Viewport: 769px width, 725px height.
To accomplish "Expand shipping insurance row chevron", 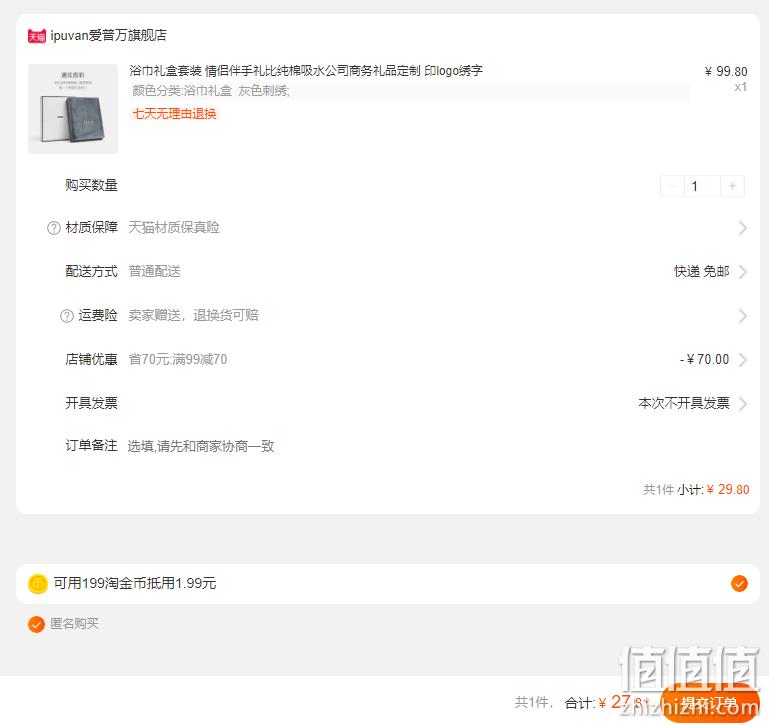I will [x=743, y=316].
